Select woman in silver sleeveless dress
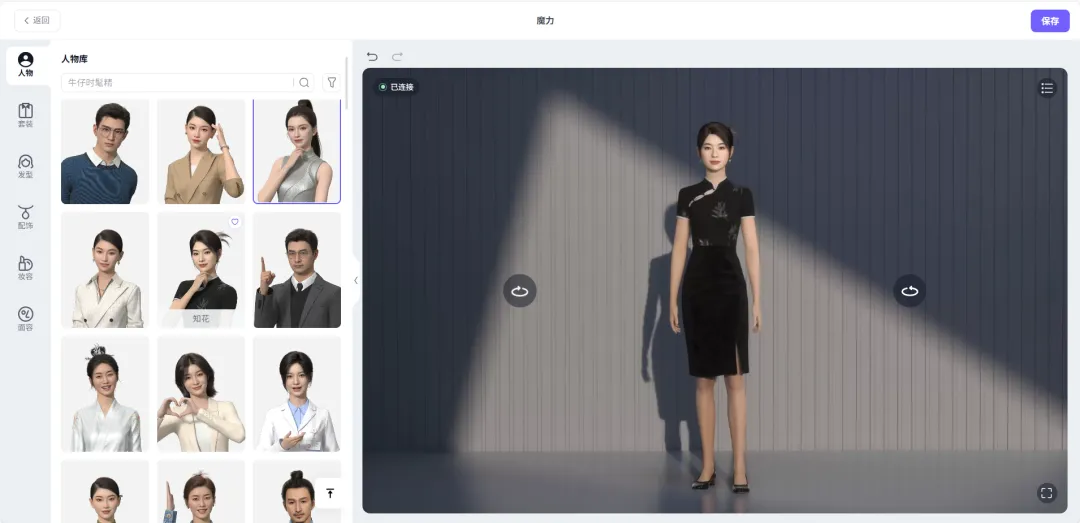Image resolution: width=1080 pixels, height=523 pixels. (x=297, y=152)
